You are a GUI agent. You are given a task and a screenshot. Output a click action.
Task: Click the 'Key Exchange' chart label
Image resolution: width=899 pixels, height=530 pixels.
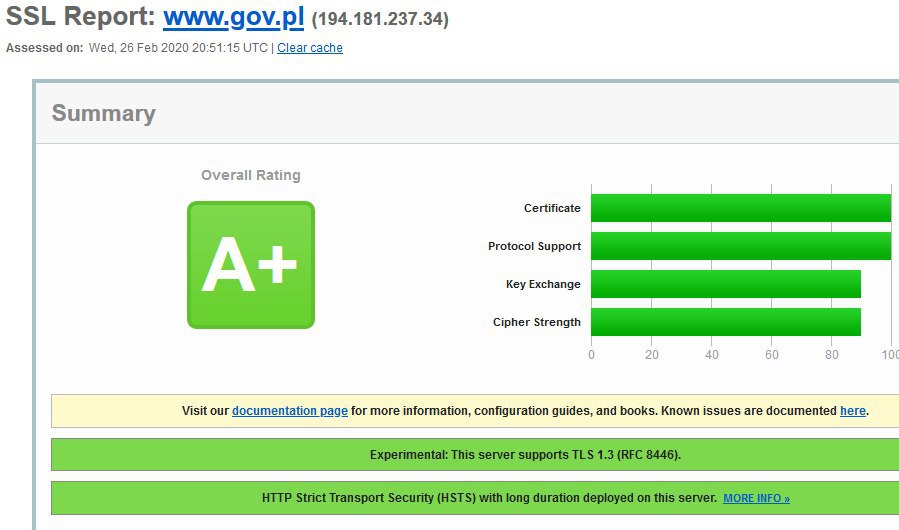543,284
